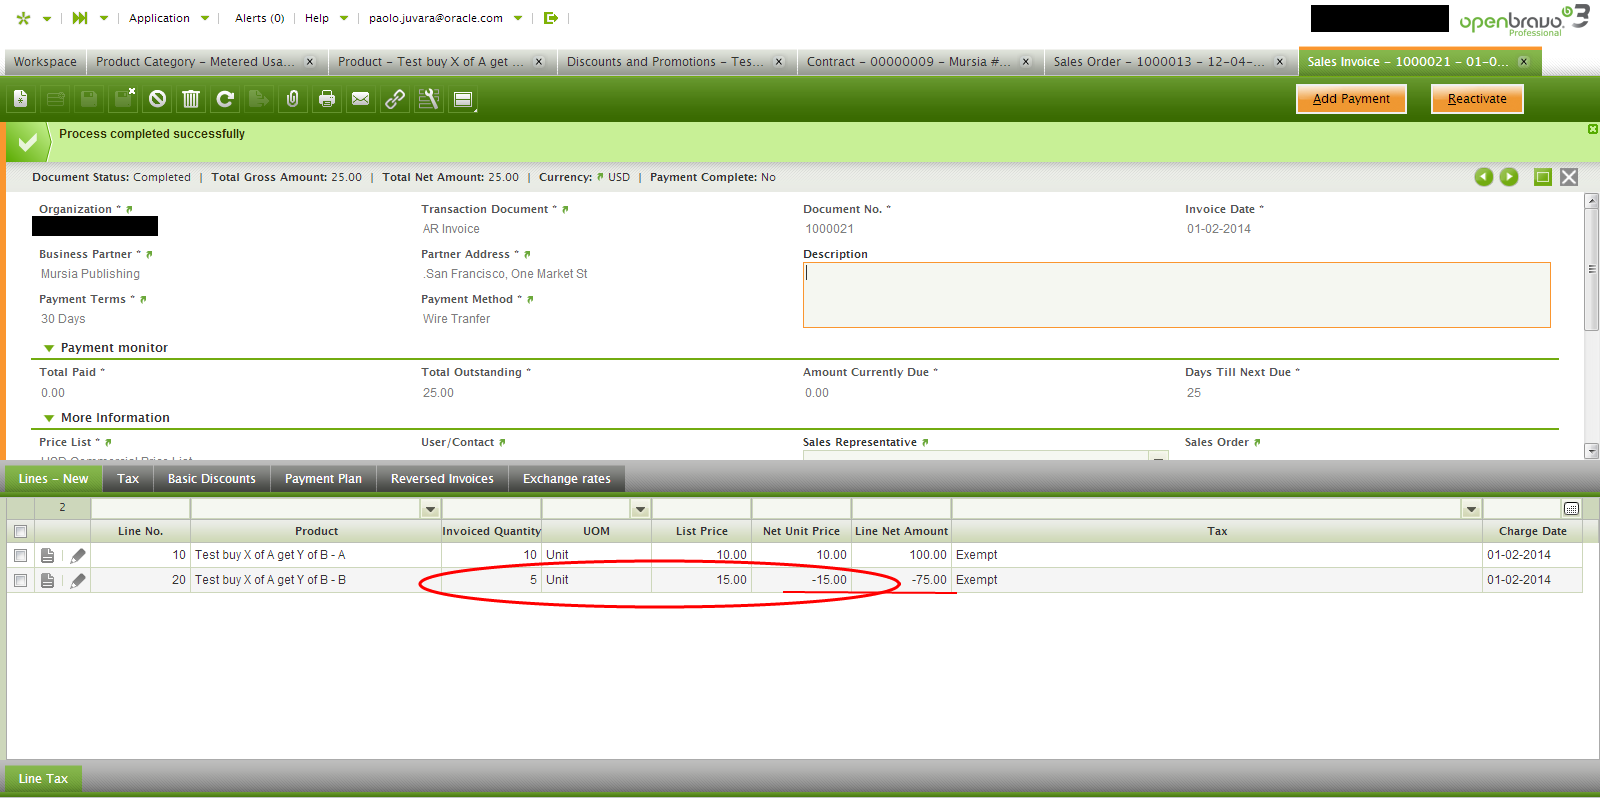Open the Line Tax tab at bottom
The height and width of the screenshot is (798, 1600).
[44, 779]
